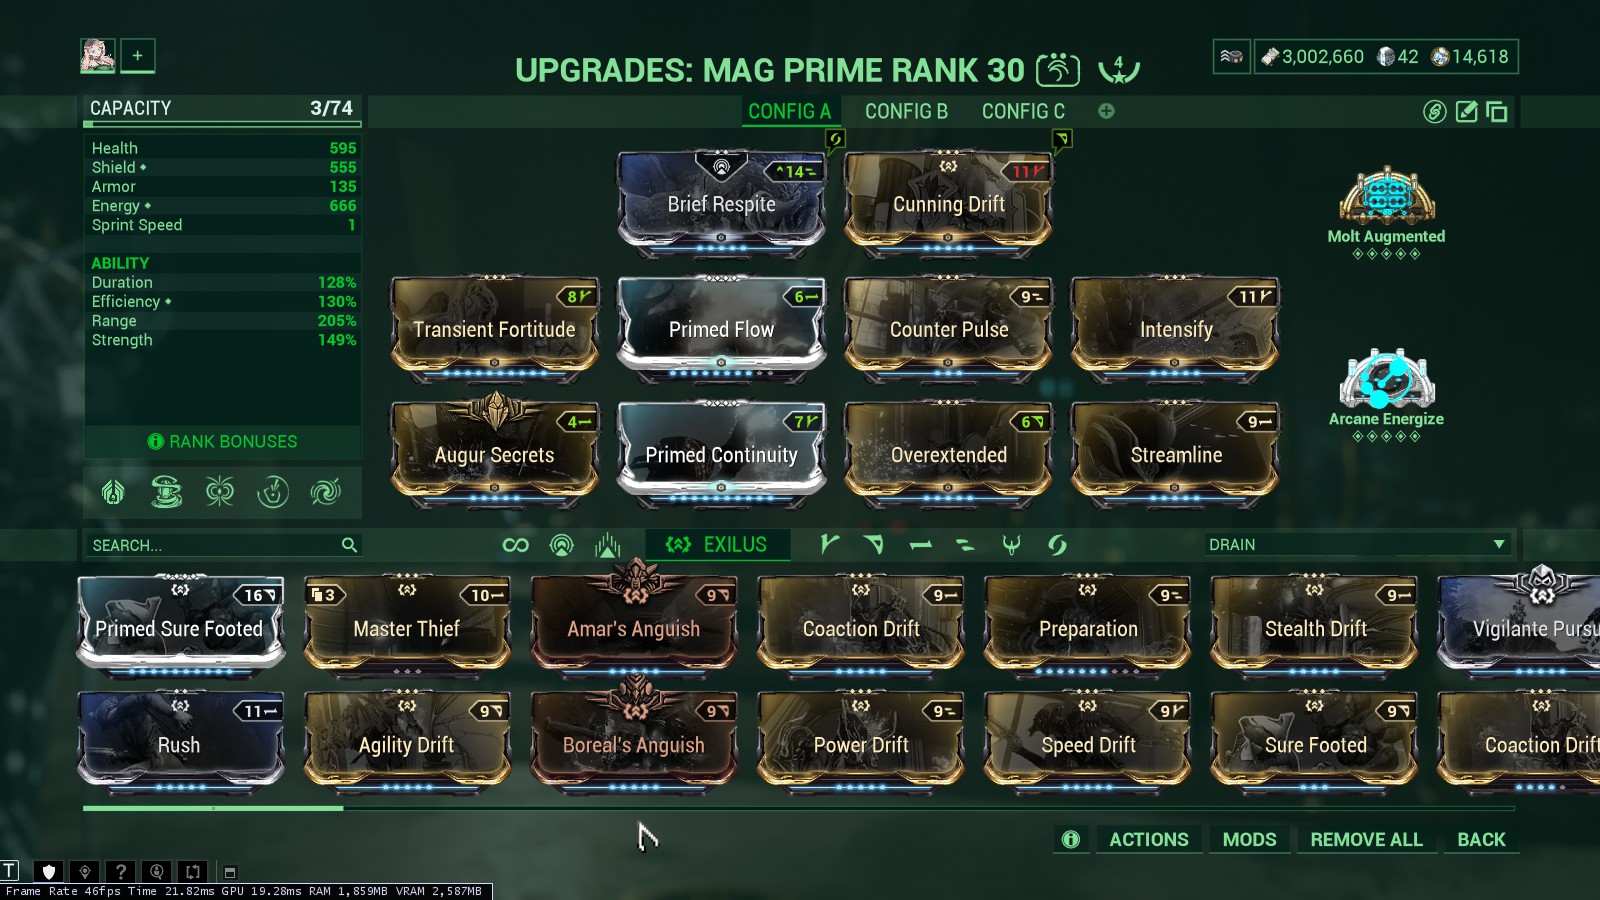This screenshot has height=900, width=1600.
Task: Toggle the infinity all-mods filter
Action: click(516, 545)
